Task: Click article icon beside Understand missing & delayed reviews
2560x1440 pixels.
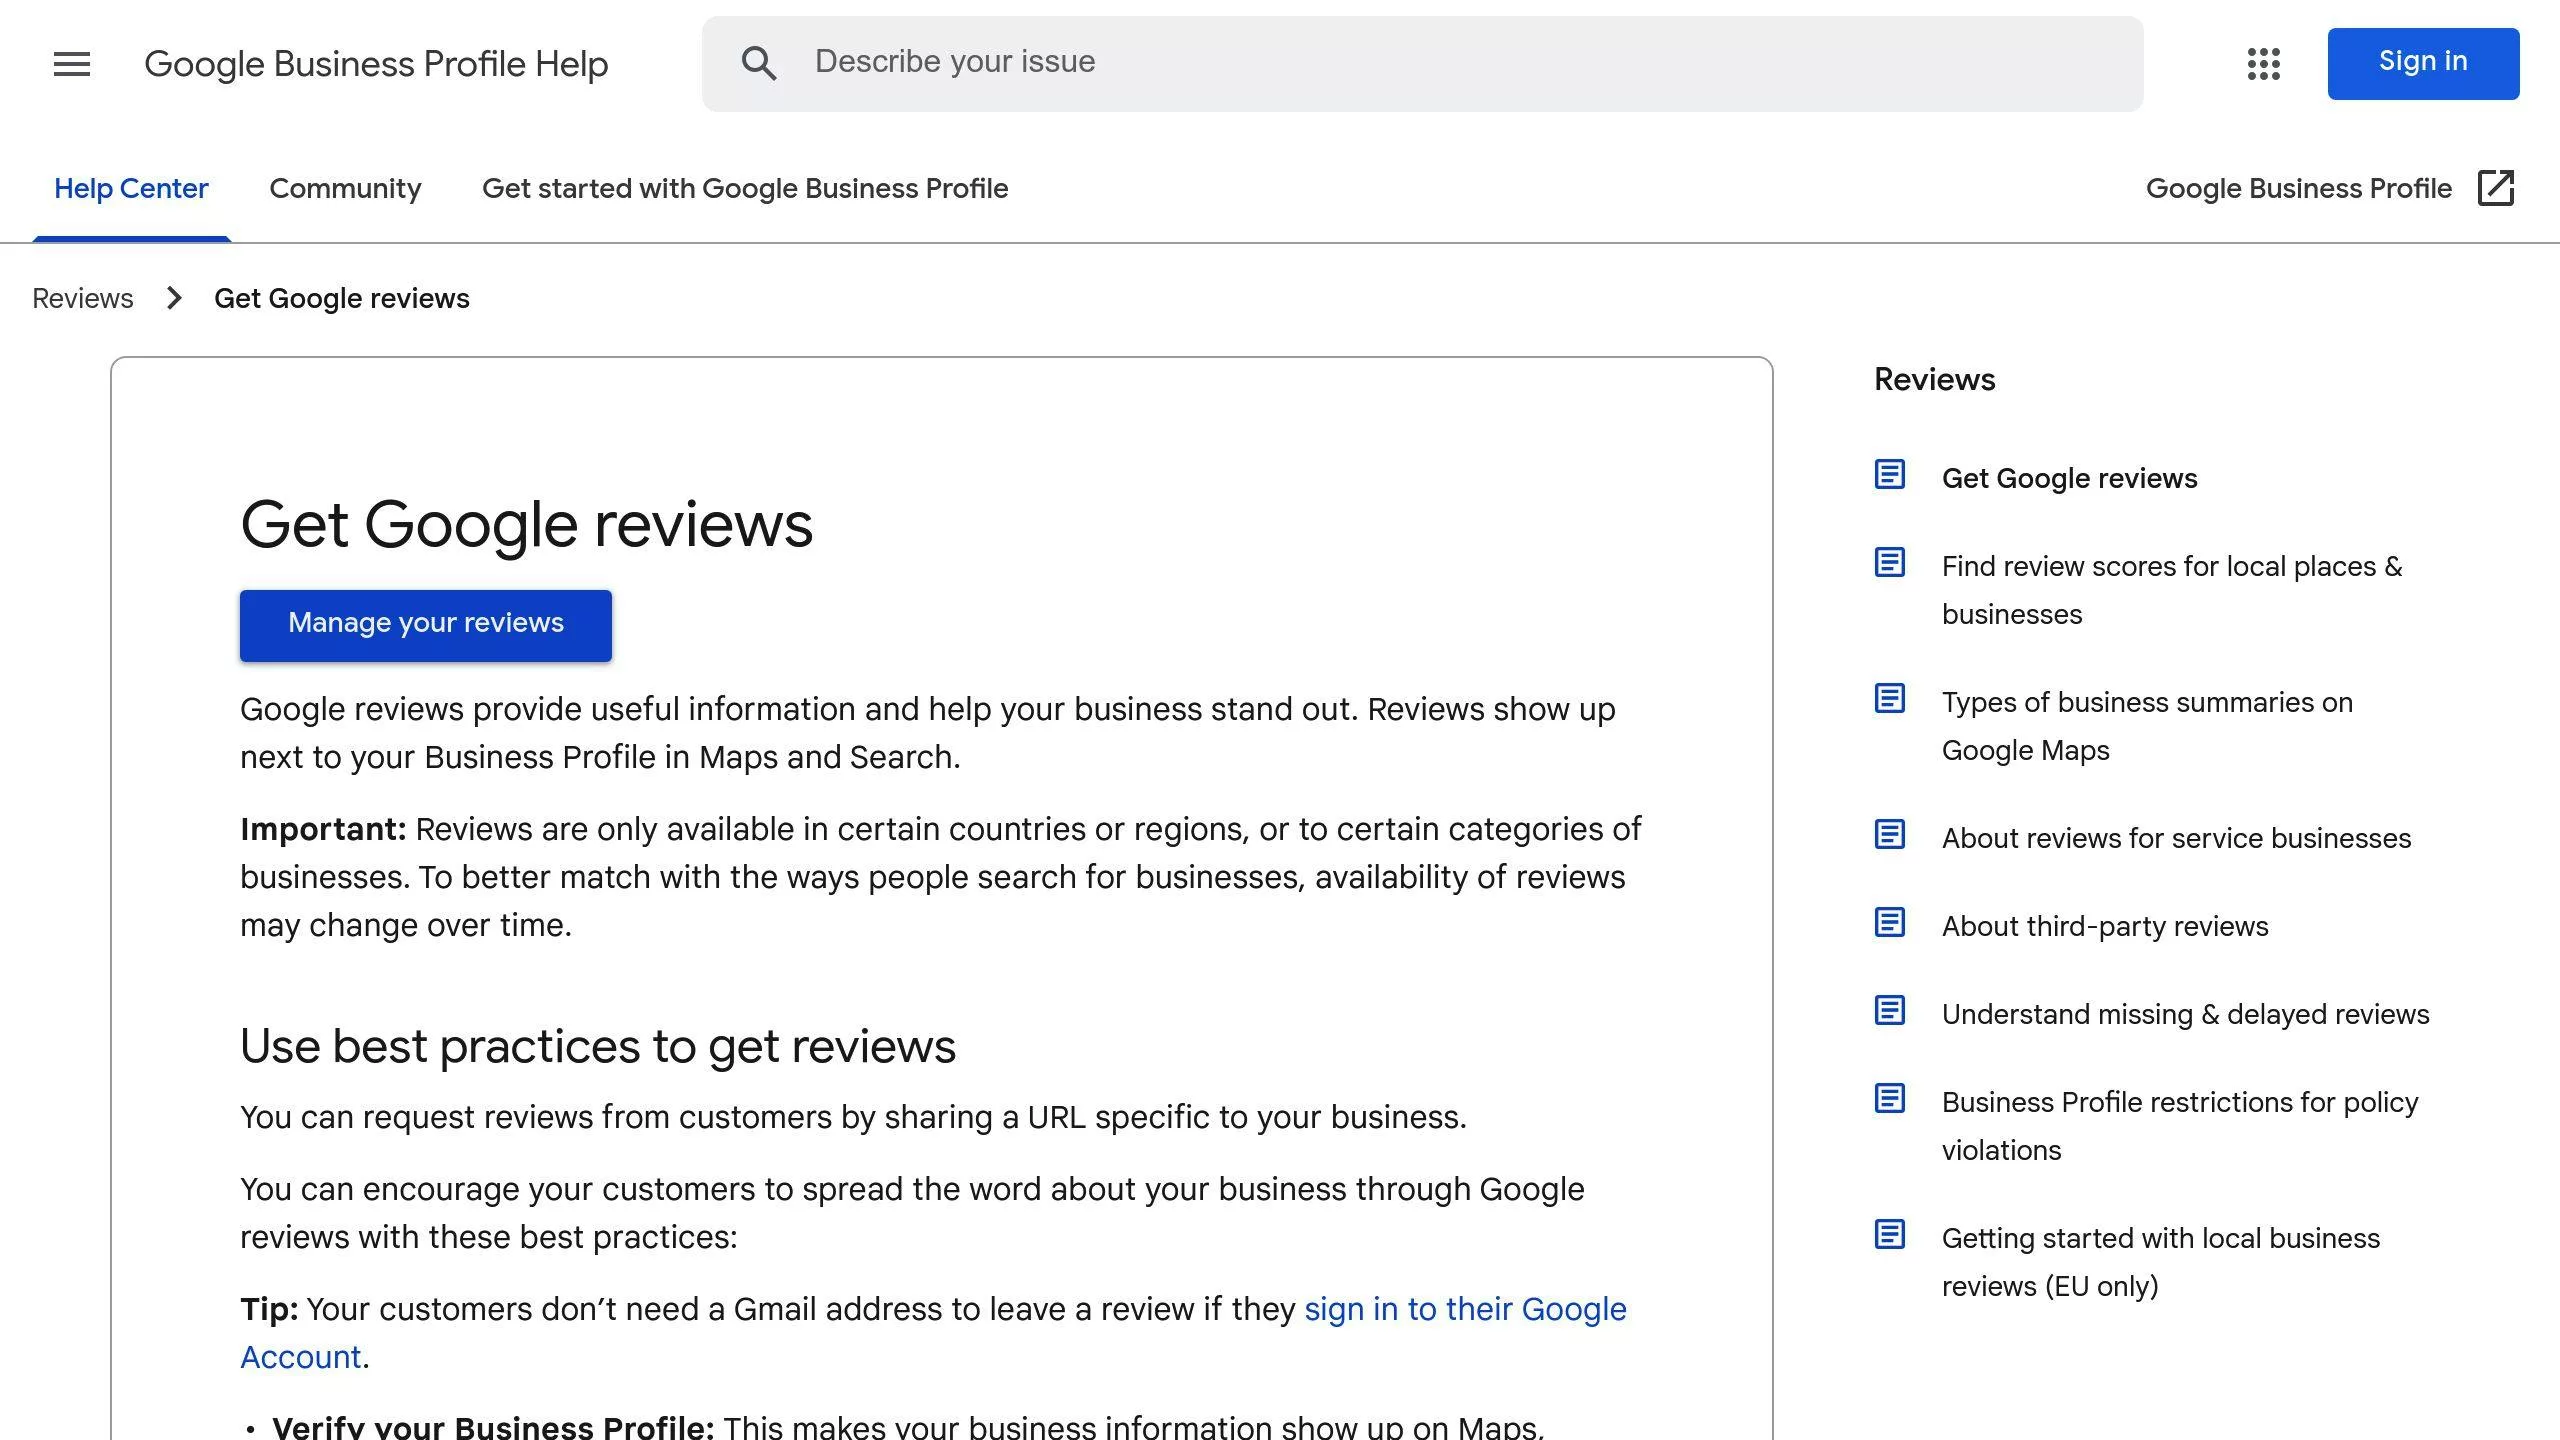Action: (1889, 1010)
